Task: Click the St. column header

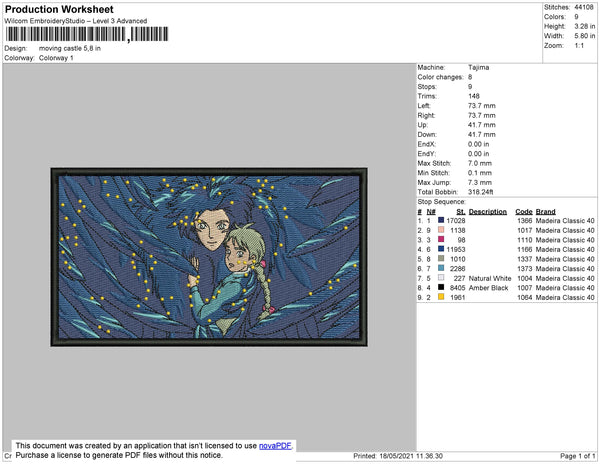Action: click(461, 212)
